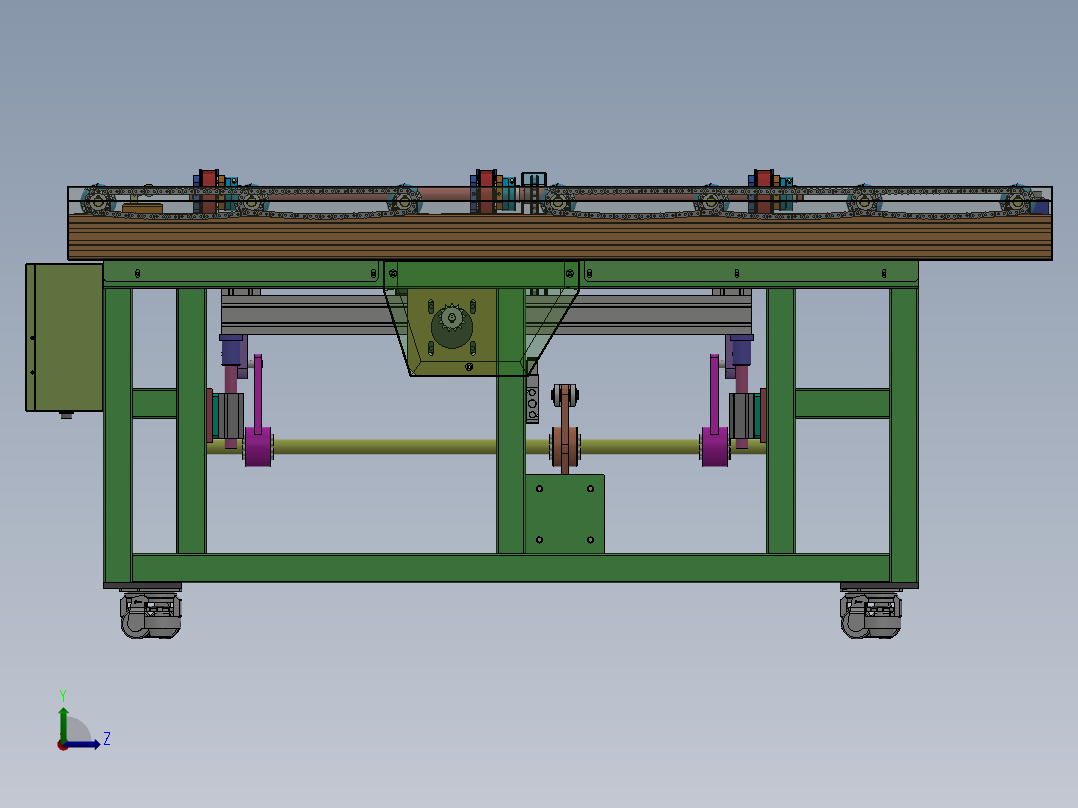Select the brown wooden conveyor side board

(560, 237)
